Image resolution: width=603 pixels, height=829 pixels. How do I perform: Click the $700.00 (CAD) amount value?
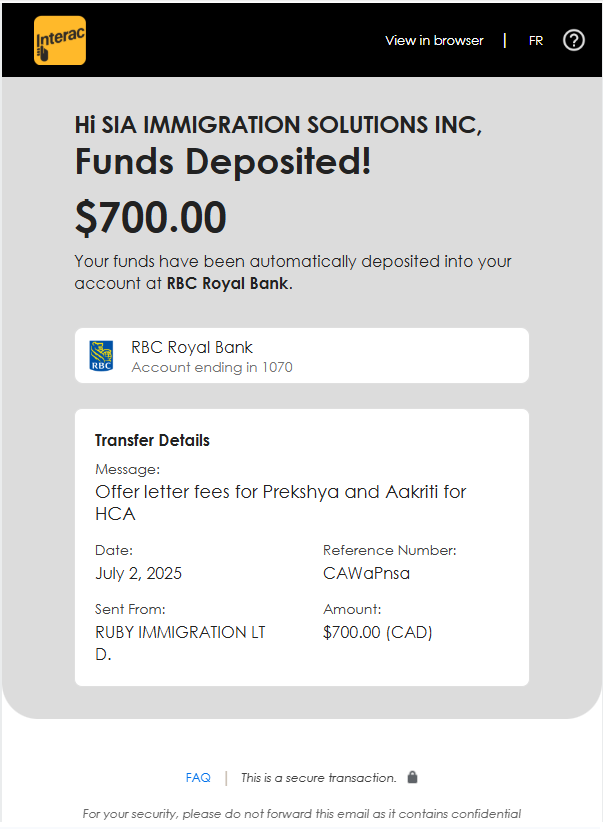(377, 632)
